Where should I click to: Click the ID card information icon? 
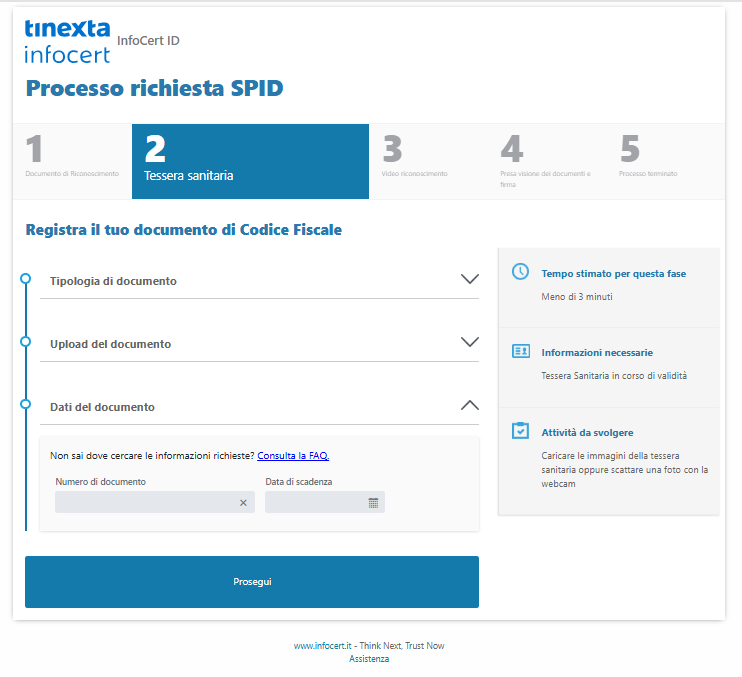coord(520,351)
